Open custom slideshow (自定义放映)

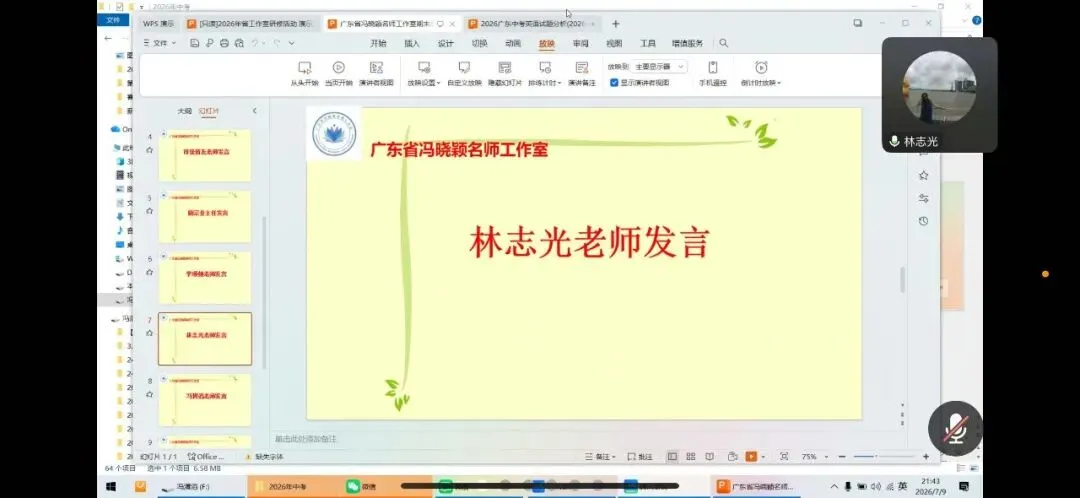click(x=464, y=74)
